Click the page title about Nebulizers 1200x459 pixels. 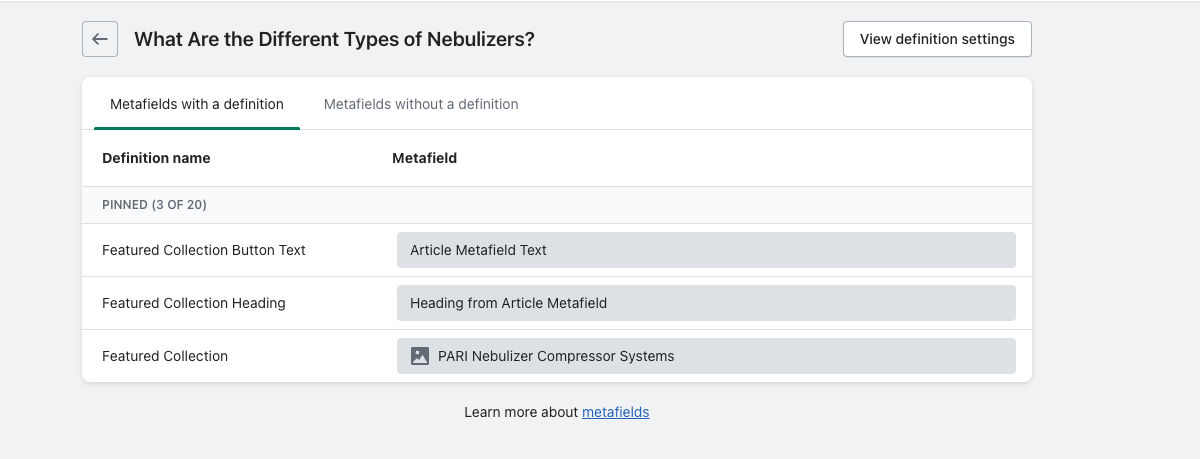334,39
